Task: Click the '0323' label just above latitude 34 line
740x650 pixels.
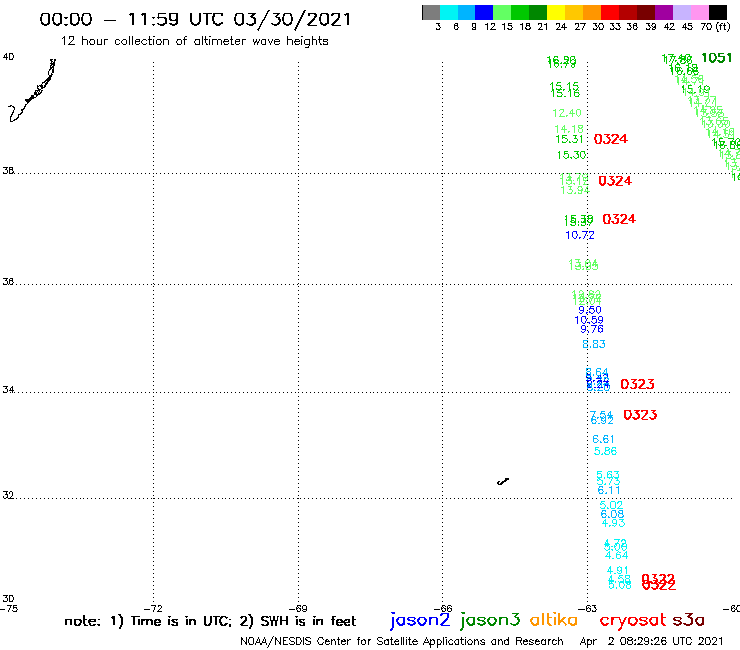Action: point(637,384)
